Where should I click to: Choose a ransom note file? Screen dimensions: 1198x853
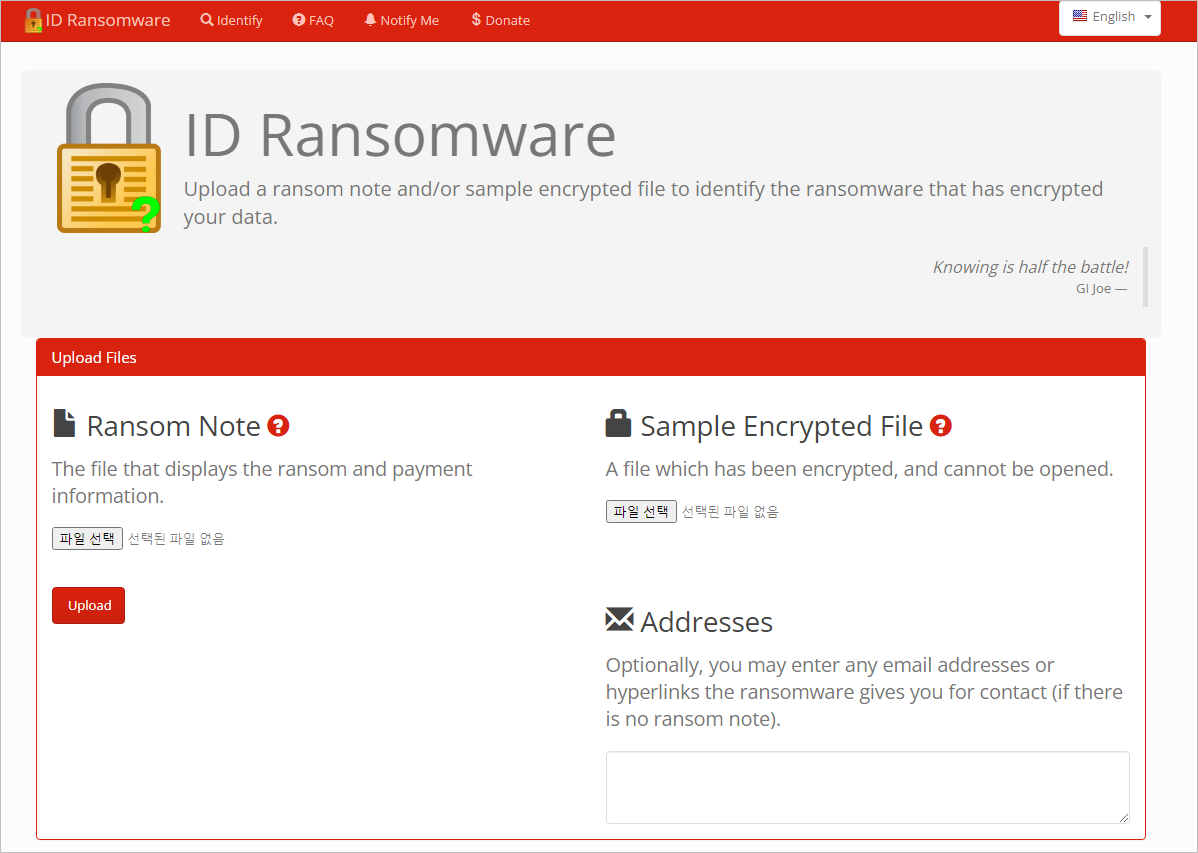coord(87,538)
